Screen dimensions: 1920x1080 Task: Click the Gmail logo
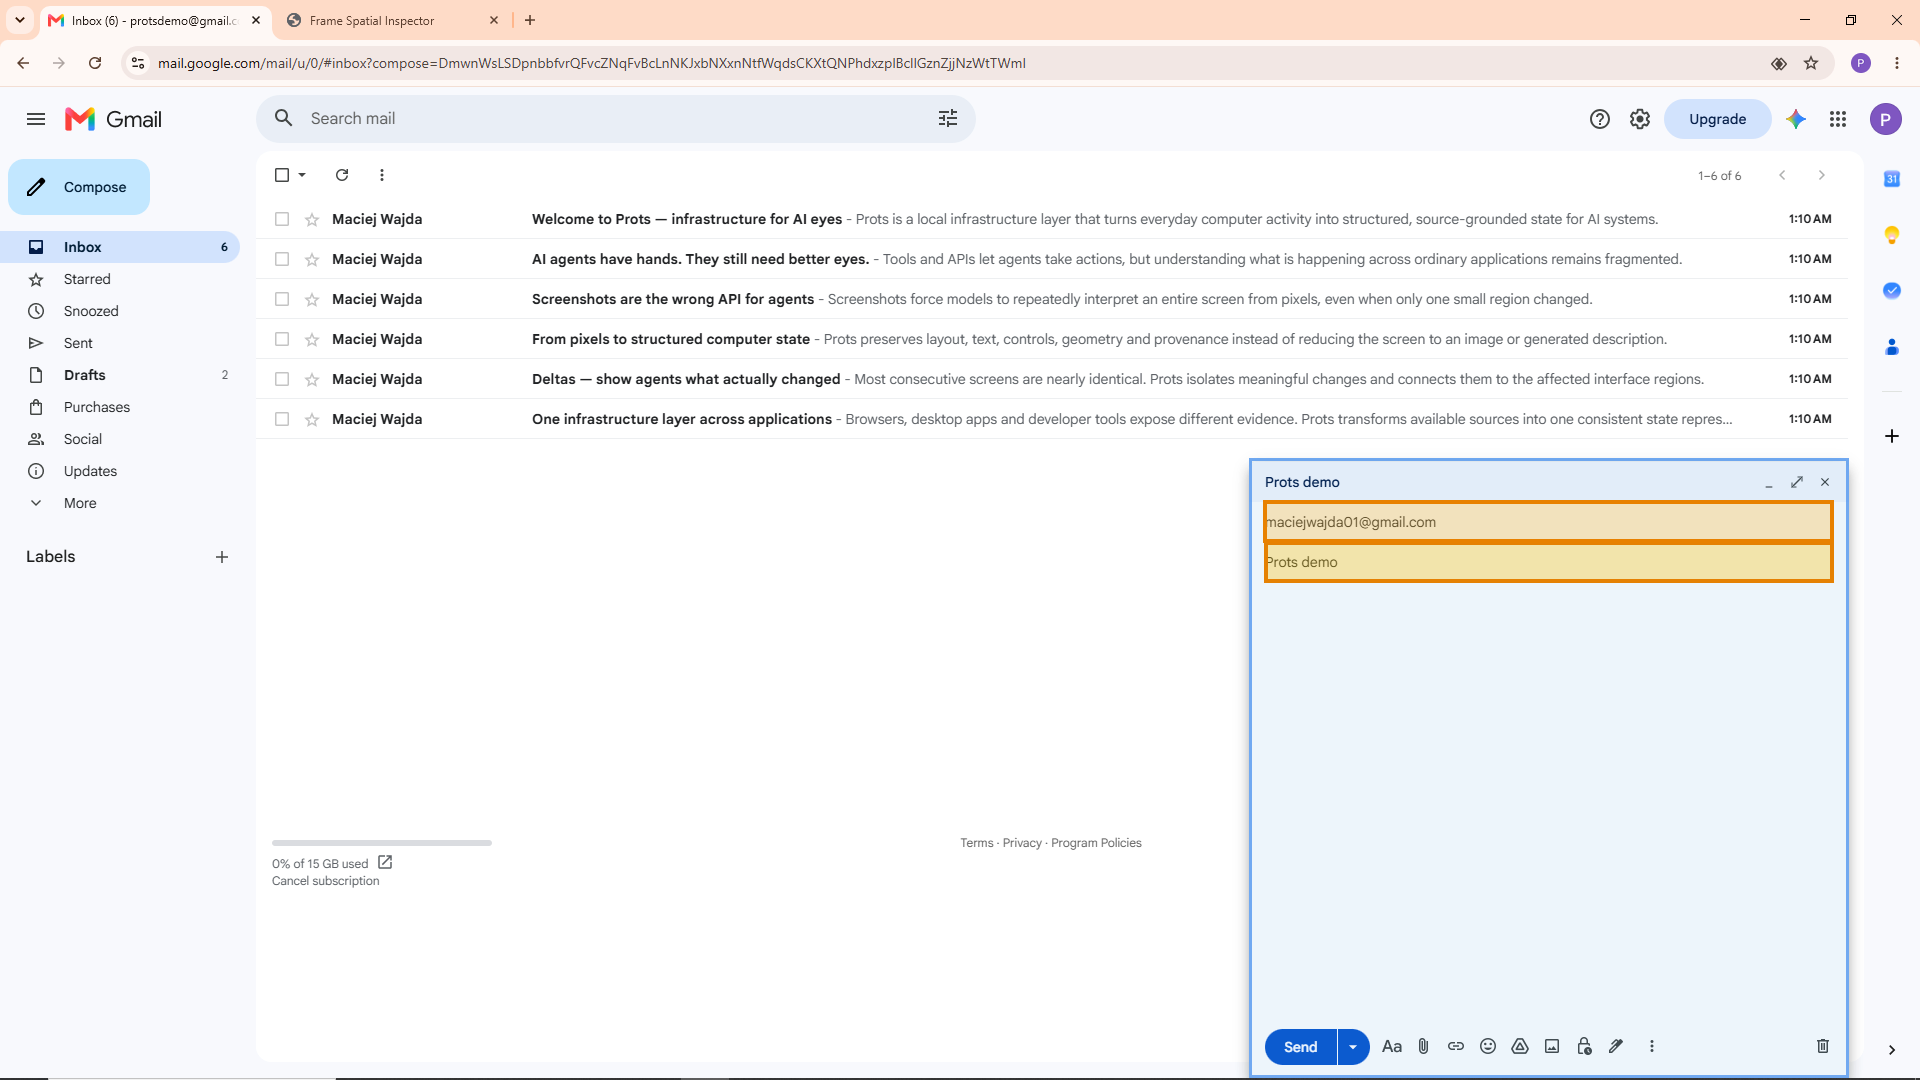point(113,119)
